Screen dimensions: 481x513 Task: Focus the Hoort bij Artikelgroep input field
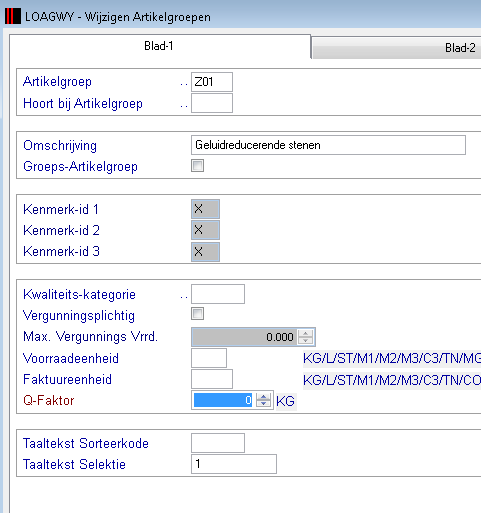pos(212,103)
